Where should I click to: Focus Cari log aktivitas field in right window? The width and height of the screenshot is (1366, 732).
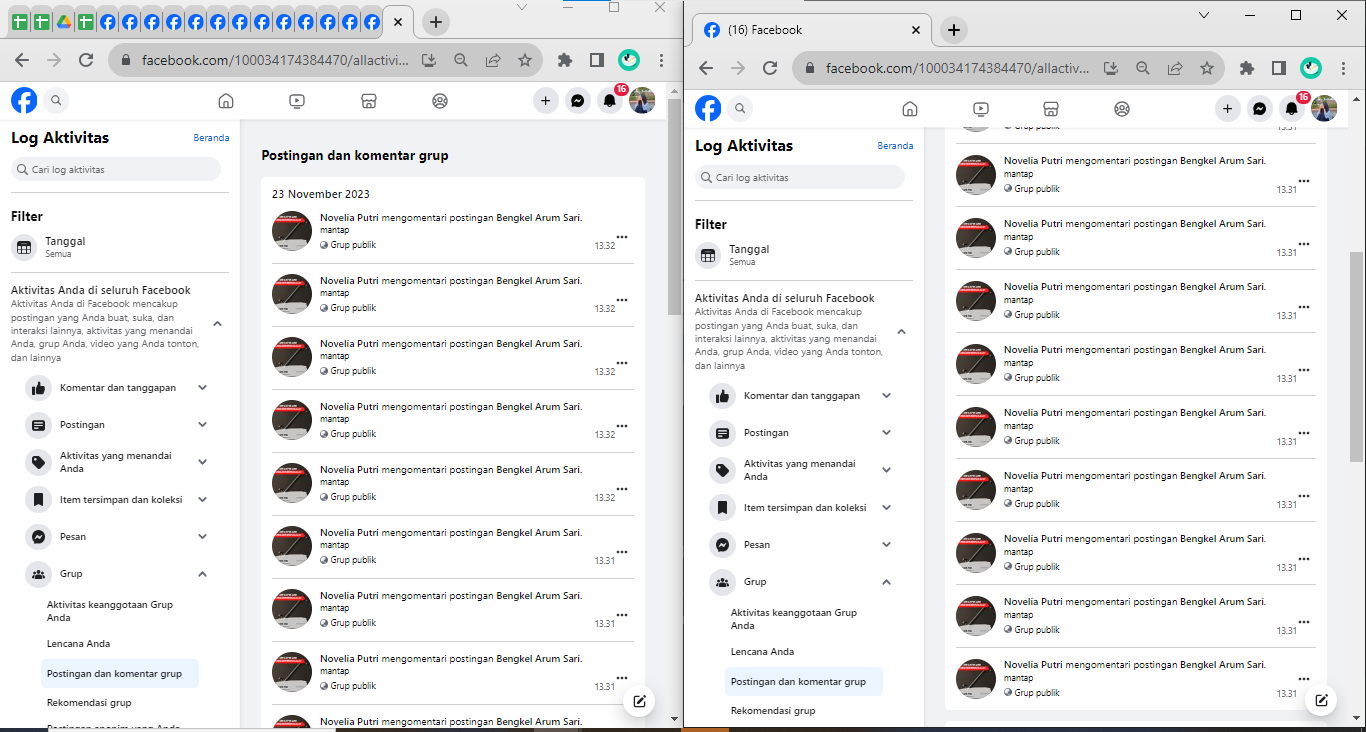pos(800,177)
